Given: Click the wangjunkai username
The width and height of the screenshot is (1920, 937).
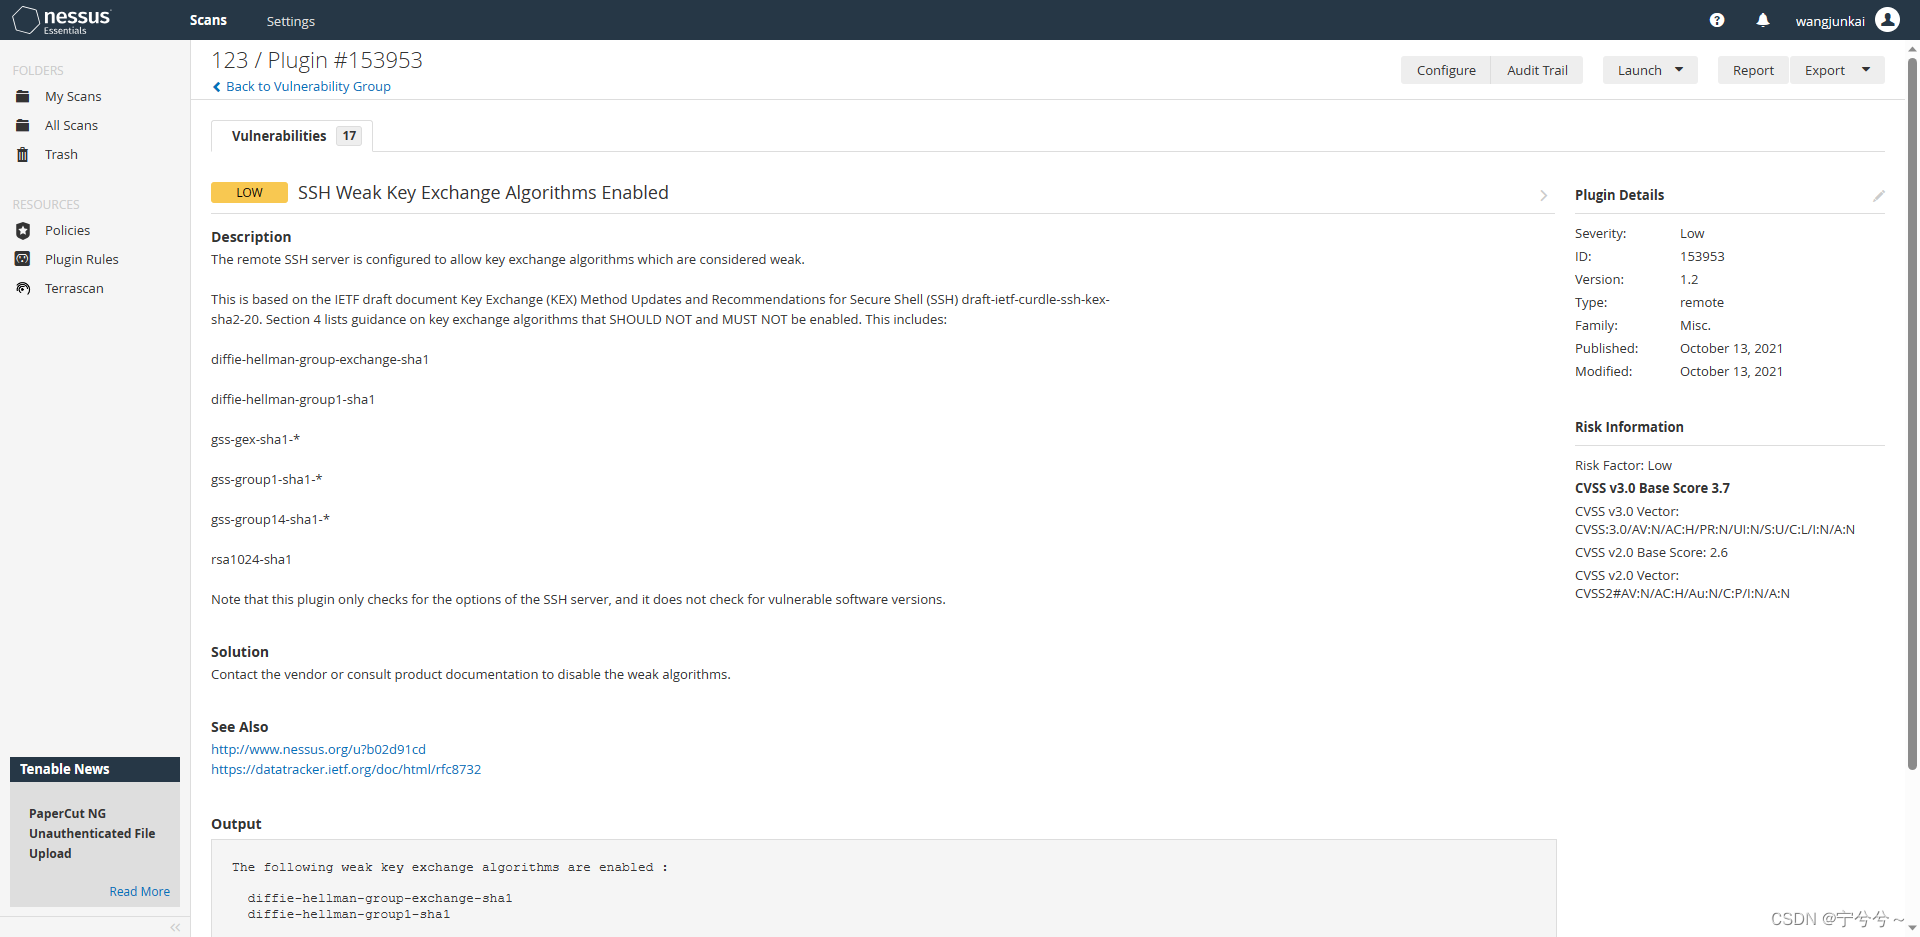Looking at the screenshot, I should click(1830, 21).
